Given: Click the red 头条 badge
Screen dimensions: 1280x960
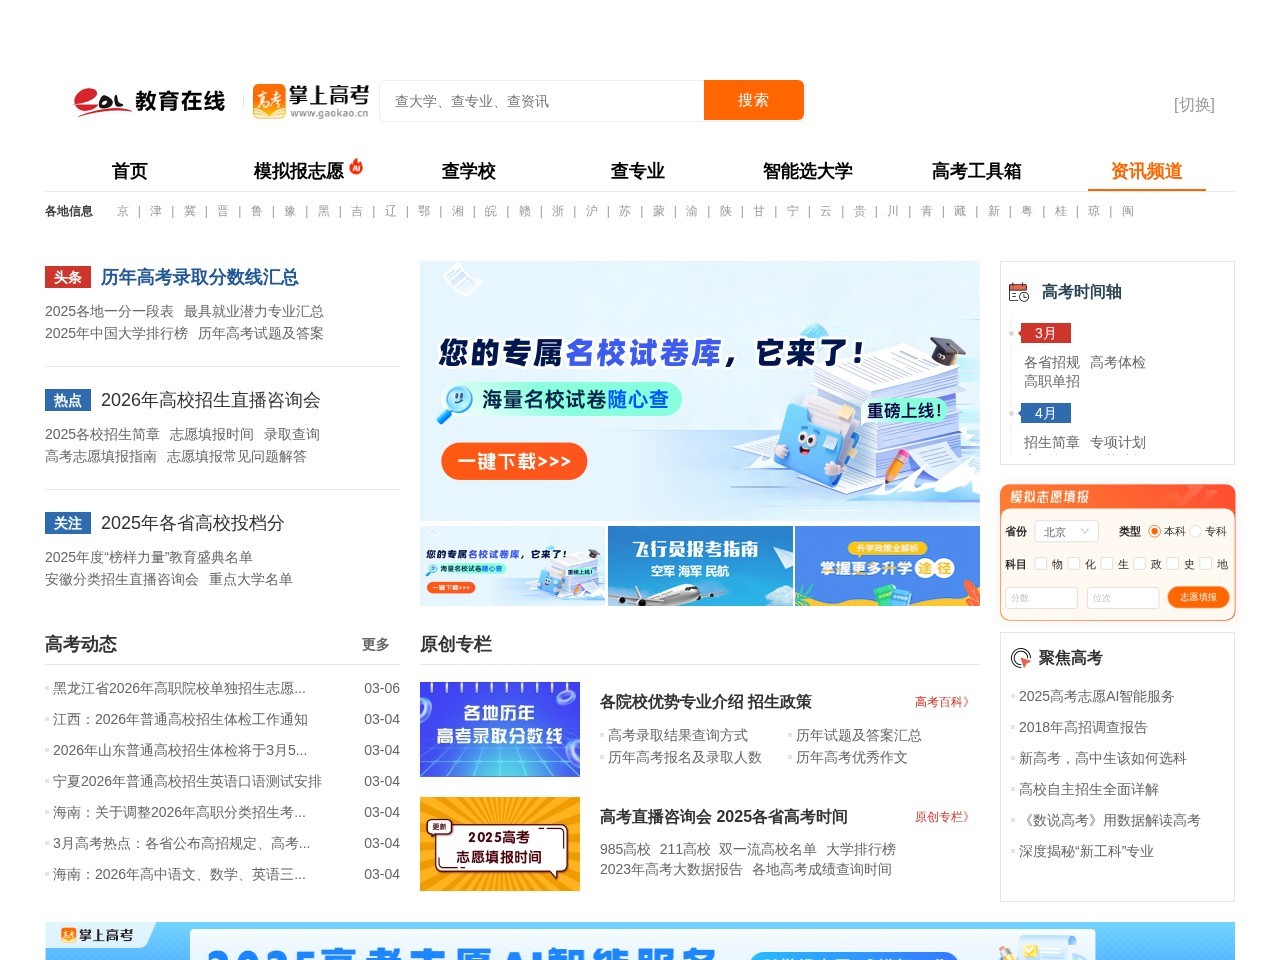Looking at the screenshot, I should [x=68, y=277].
